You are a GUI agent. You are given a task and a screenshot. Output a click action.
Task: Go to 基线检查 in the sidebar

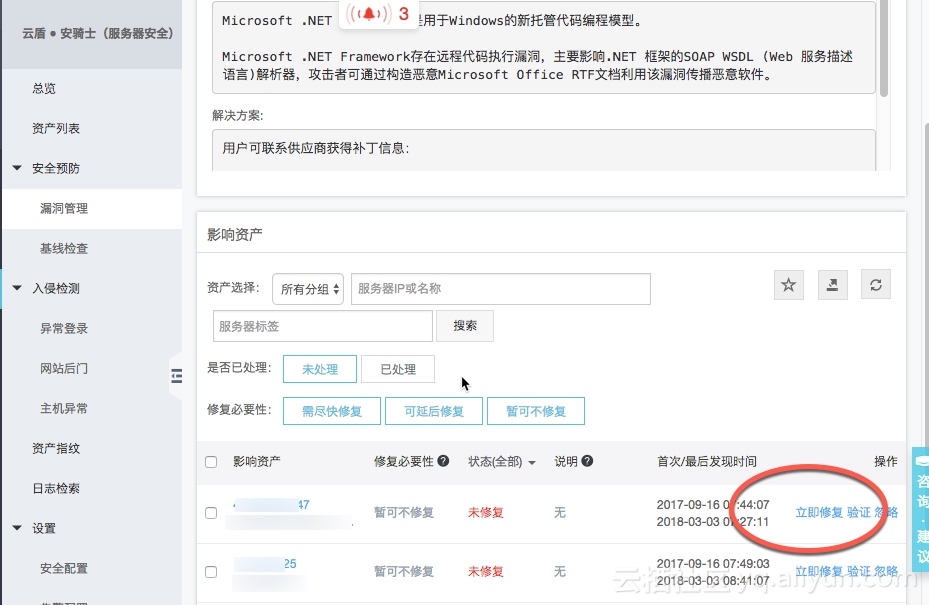tap(64, 248)
